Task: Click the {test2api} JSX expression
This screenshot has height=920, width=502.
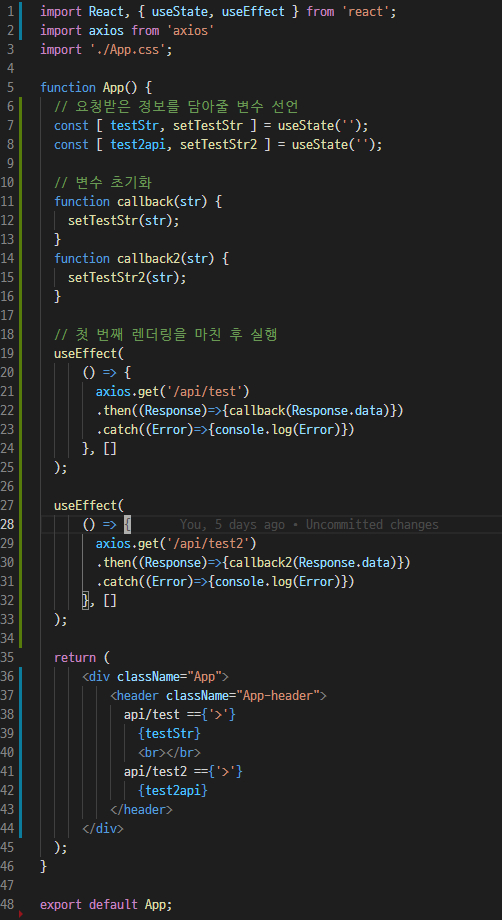Action: click(173, 791)
